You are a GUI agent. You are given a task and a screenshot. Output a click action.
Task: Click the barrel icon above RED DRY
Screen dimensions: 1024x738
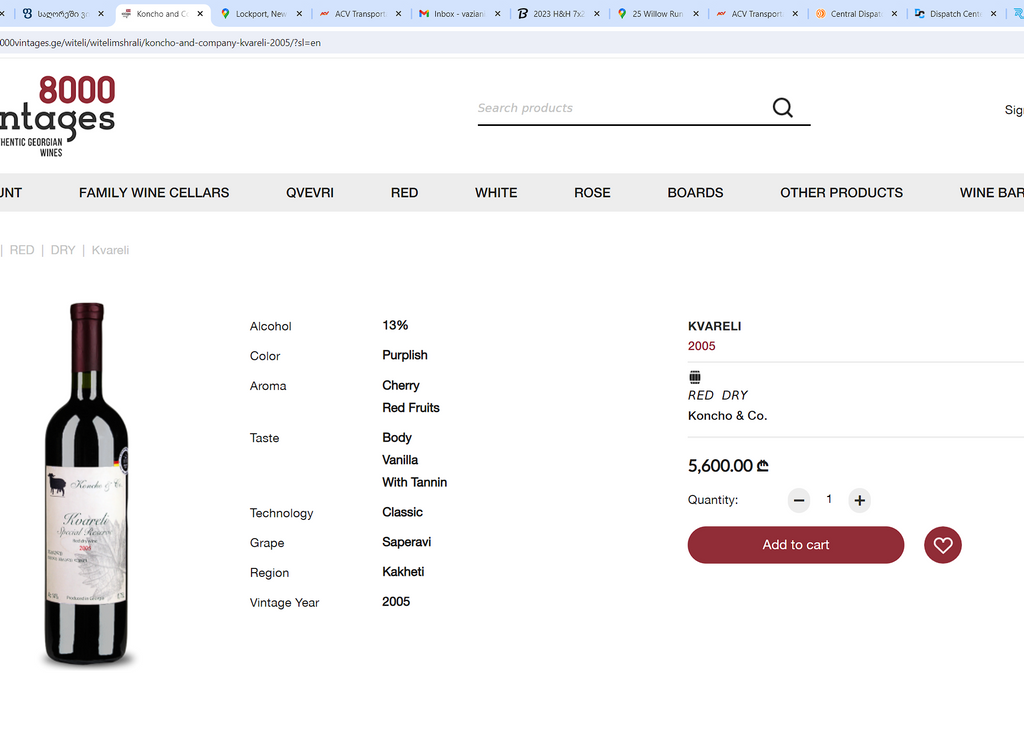click(x=695, y=377)
